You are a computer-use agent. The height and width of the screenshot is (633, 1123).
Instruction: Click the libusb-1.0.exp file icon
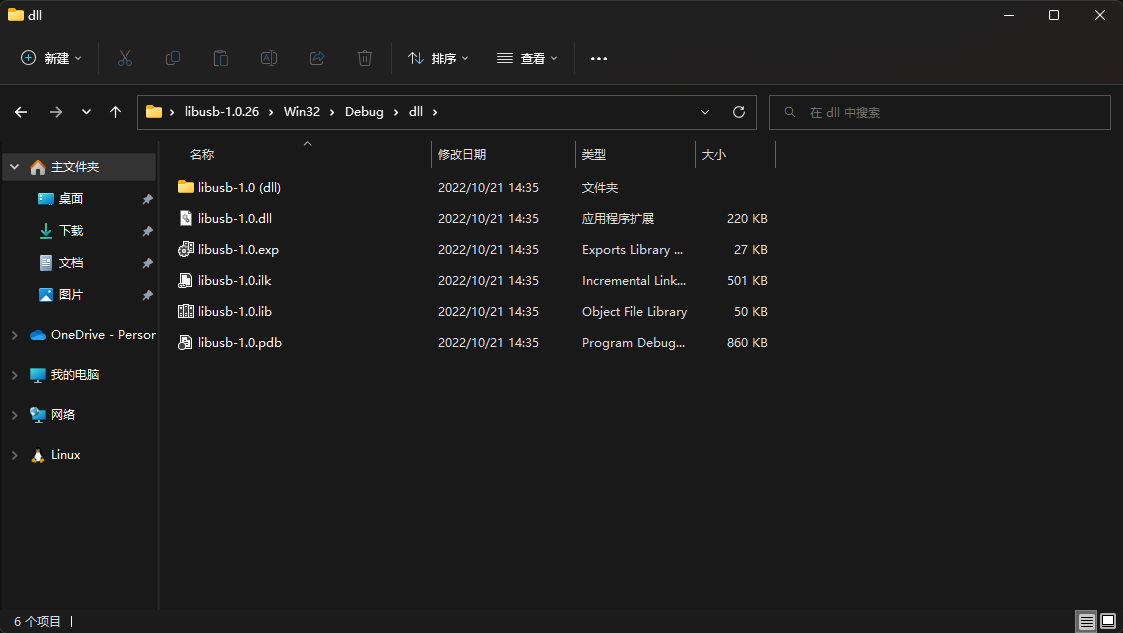(185, 249)
